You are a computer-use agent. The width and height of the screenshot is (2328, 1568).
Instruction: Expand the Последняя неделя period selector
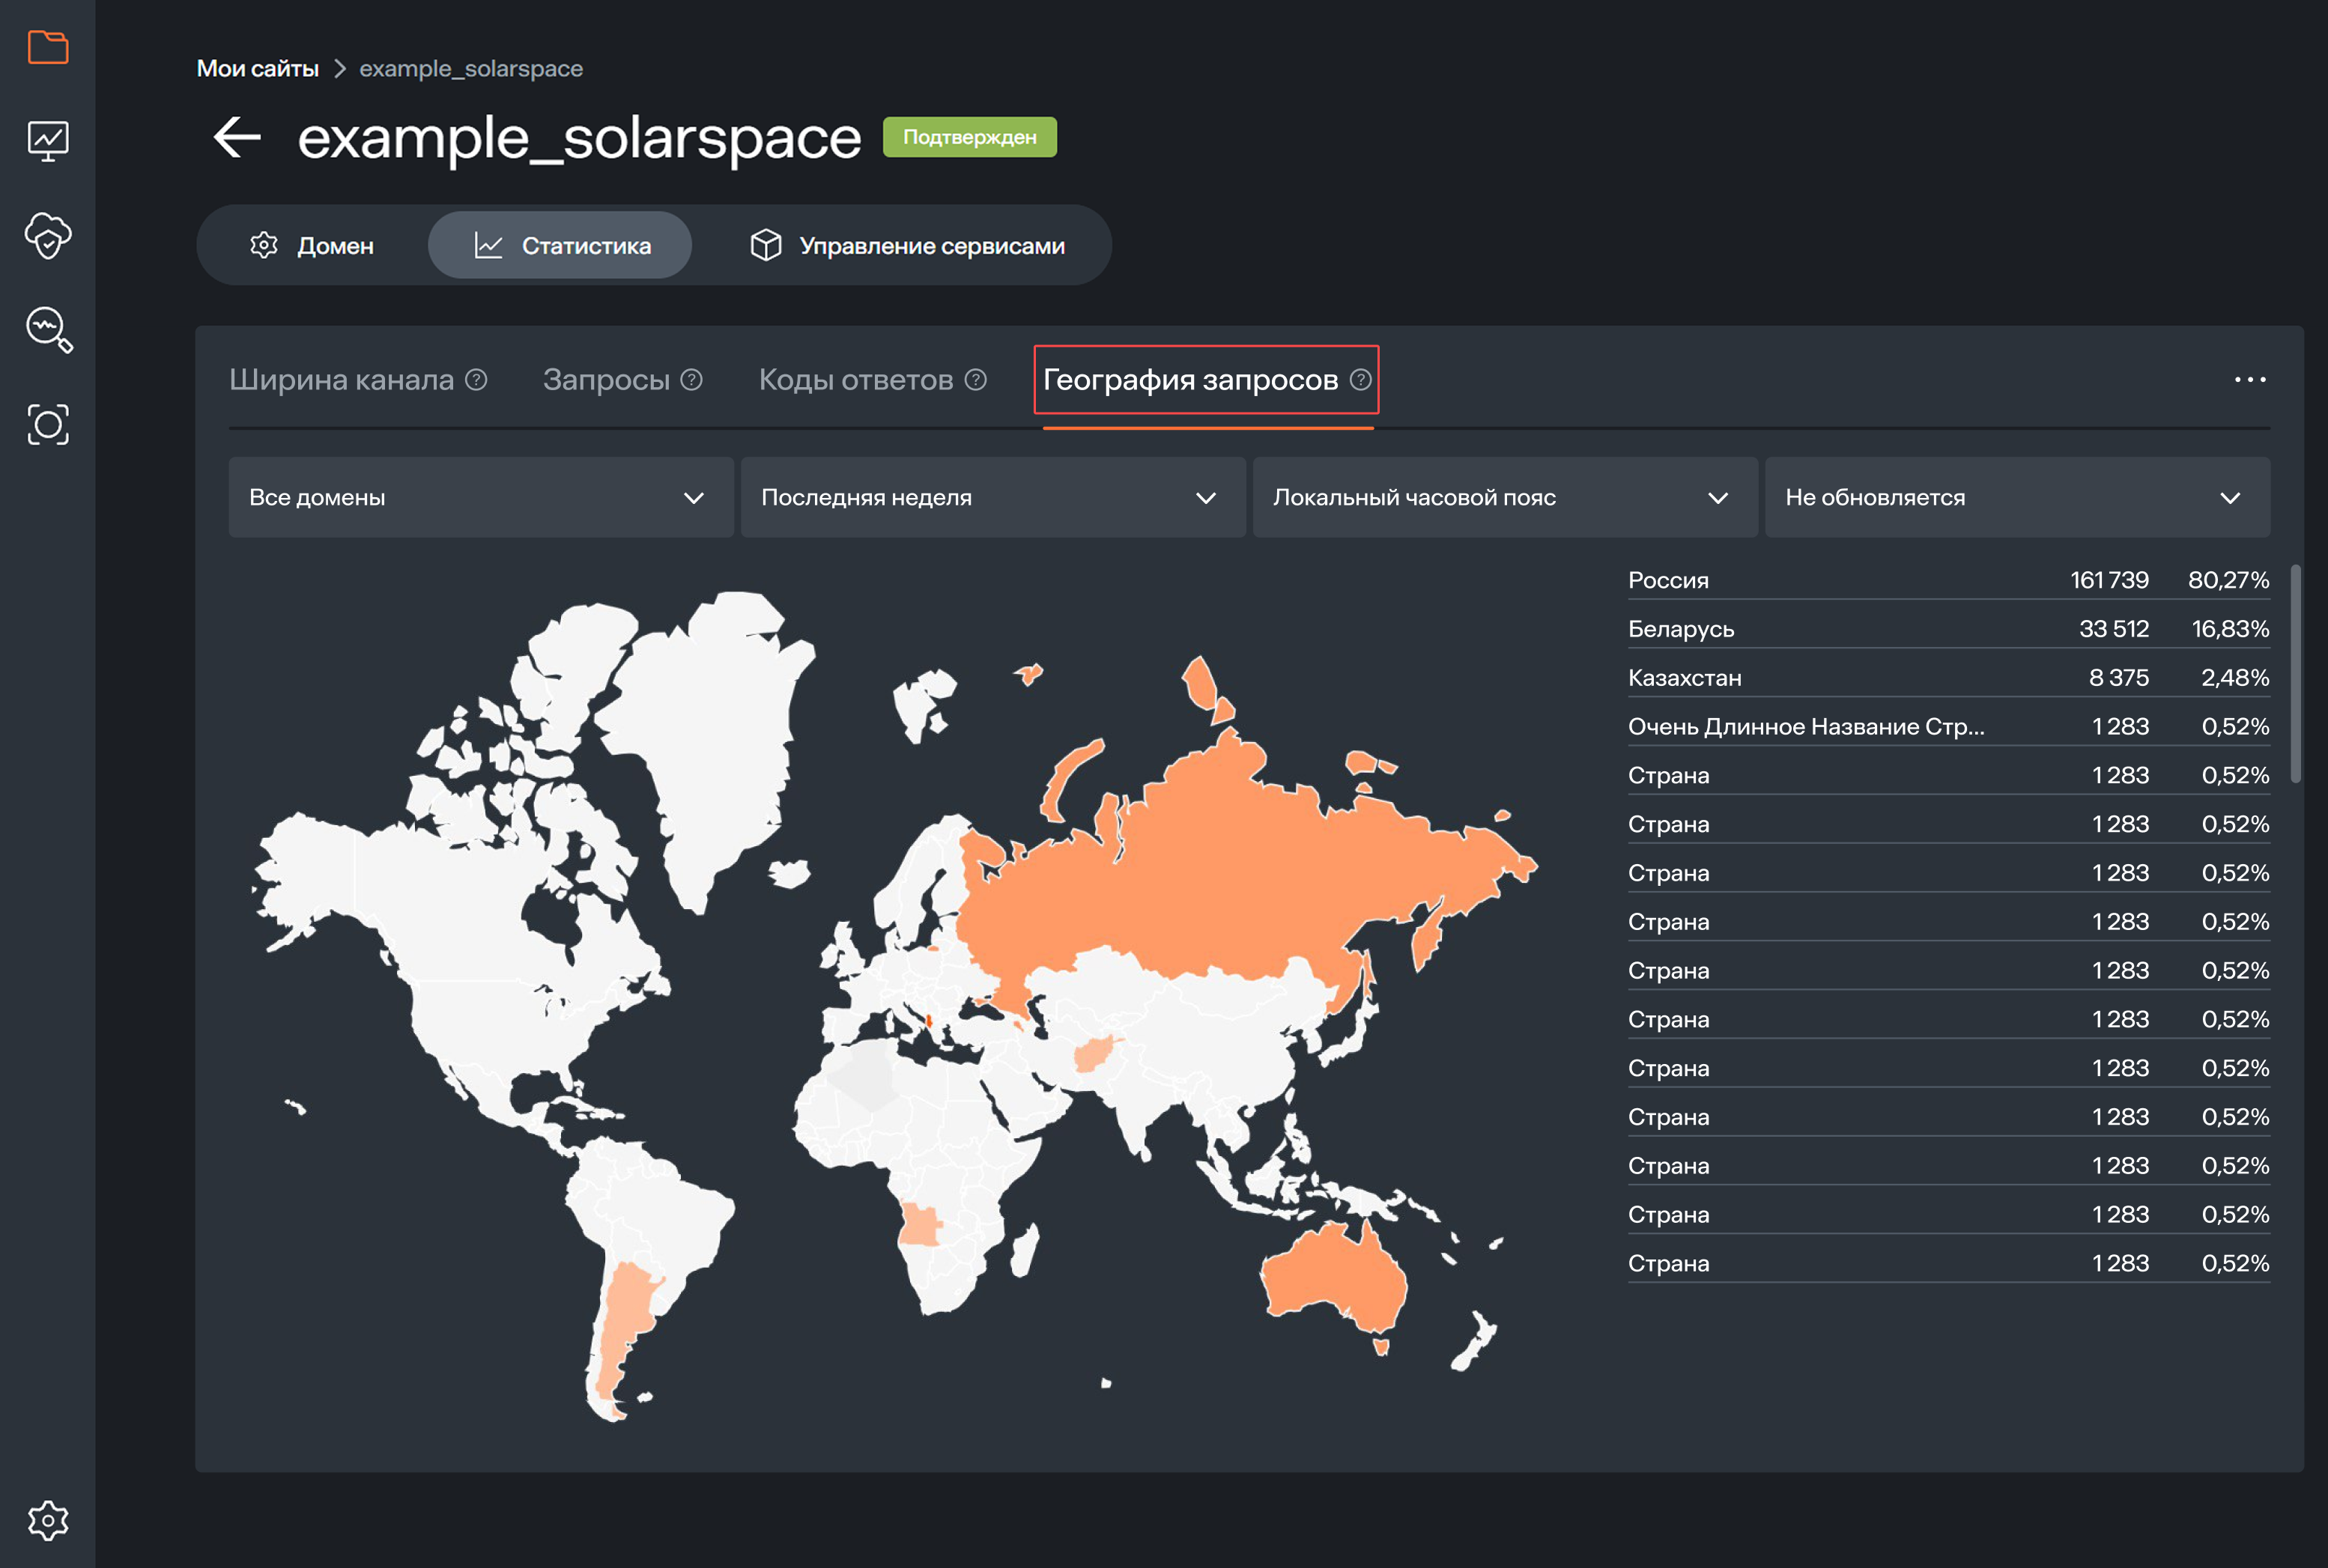993,497
